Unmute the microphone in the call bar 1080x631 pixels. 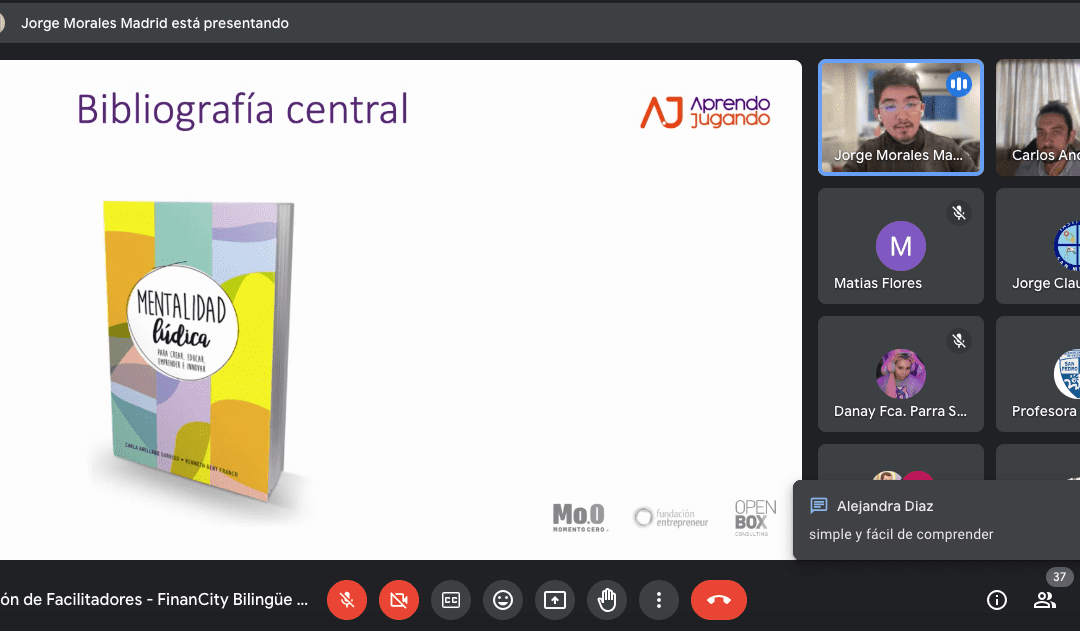pyautogui.click(x=346, y=600)
